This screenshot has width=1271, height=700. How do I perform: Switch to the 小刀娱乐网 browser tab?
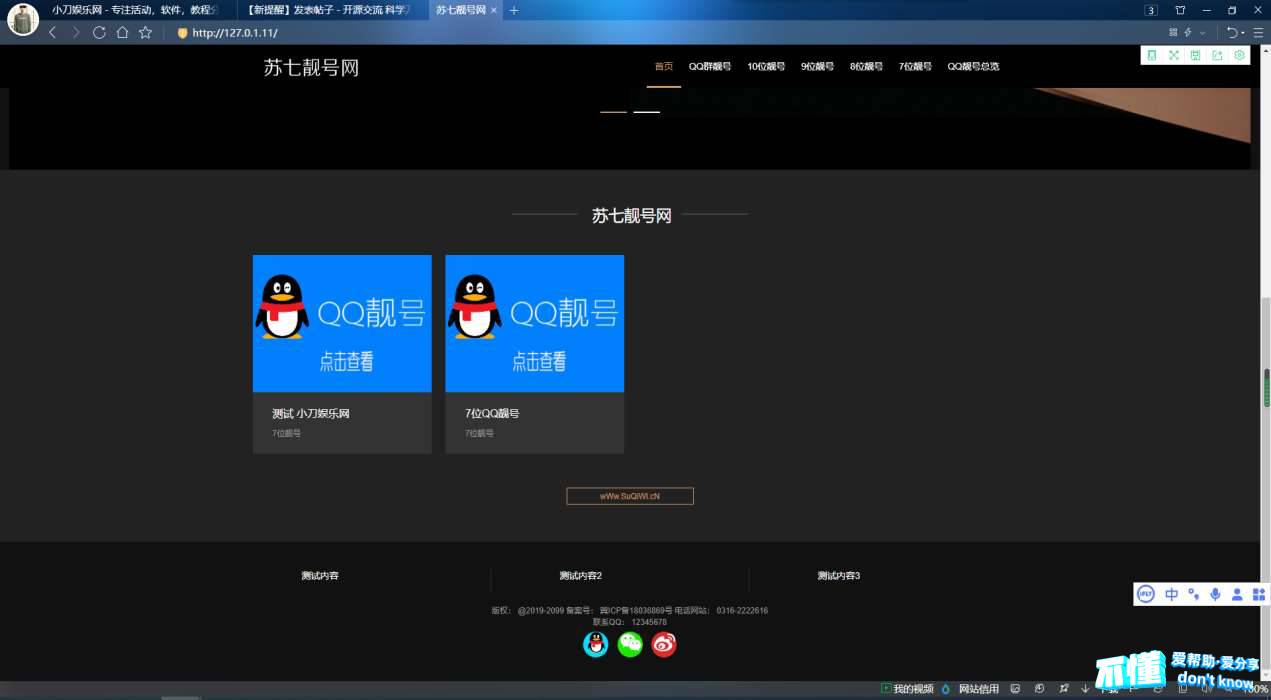click(130, 10)
